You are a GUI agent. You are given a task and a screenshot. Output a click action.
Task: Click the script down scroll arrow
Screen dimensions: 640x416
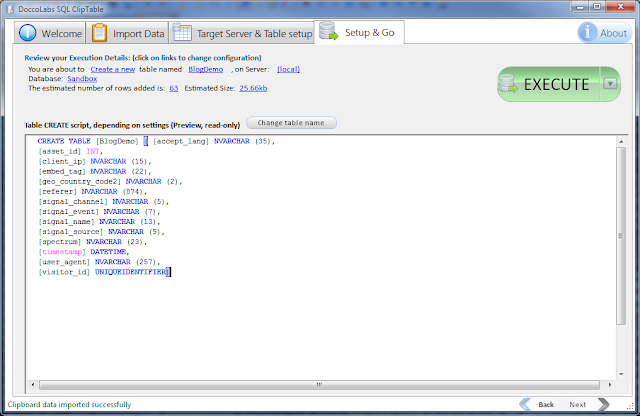(x=621, y=374)
